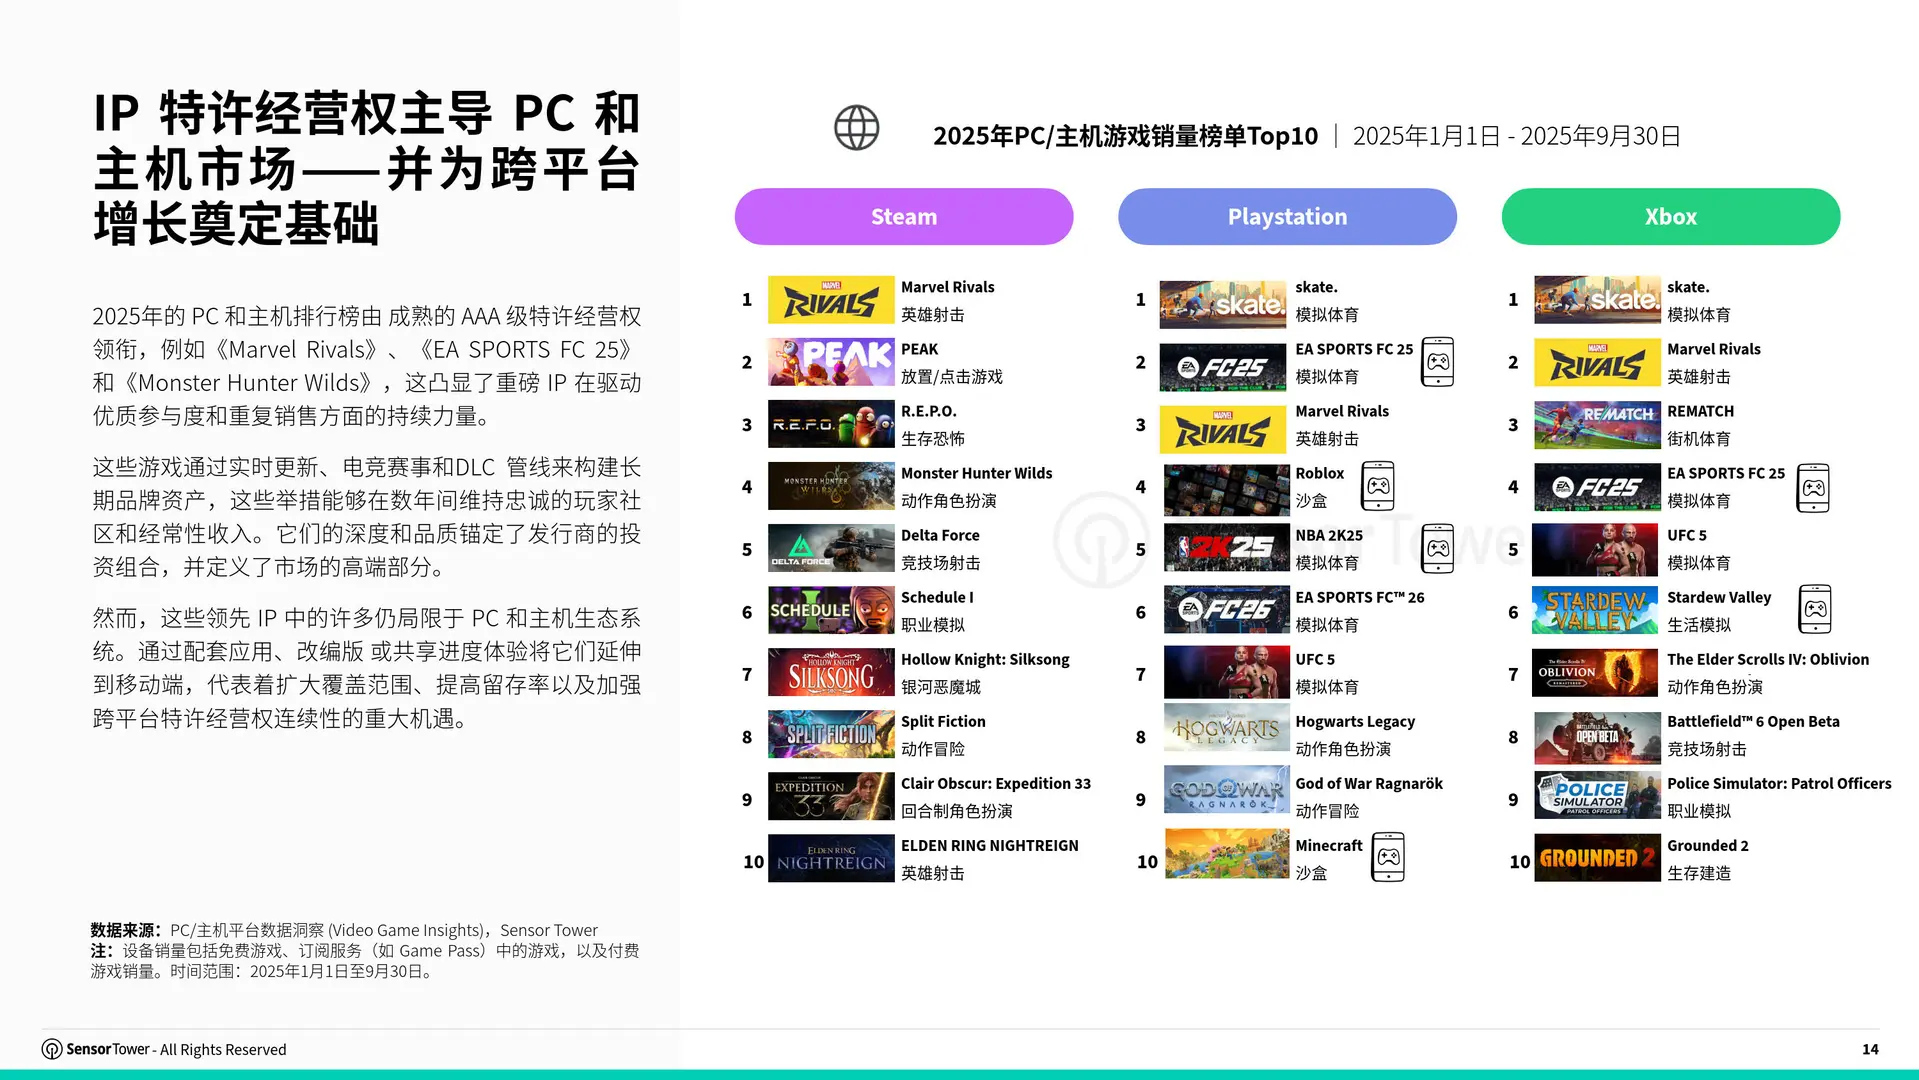The width and height of the screenshot is (1919, 1080).
Task: Click the phone icon next to Minecraft
Action: pos(1390,858)
